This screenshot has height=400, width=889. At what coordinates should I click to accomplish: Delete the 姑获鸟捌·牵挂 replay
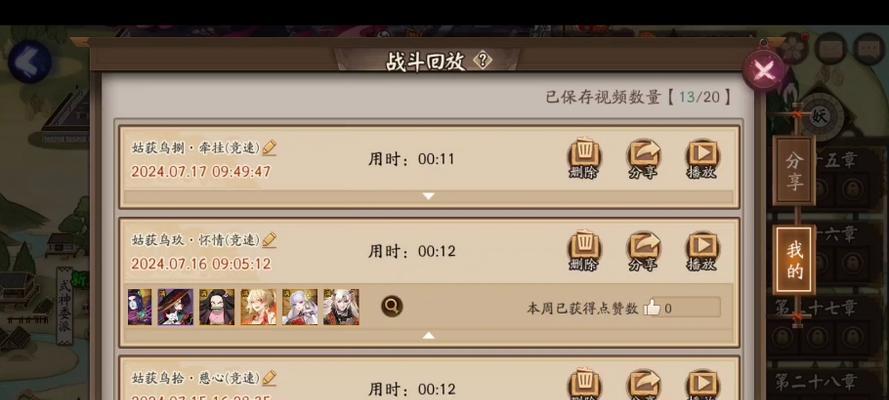coord(585,159)
